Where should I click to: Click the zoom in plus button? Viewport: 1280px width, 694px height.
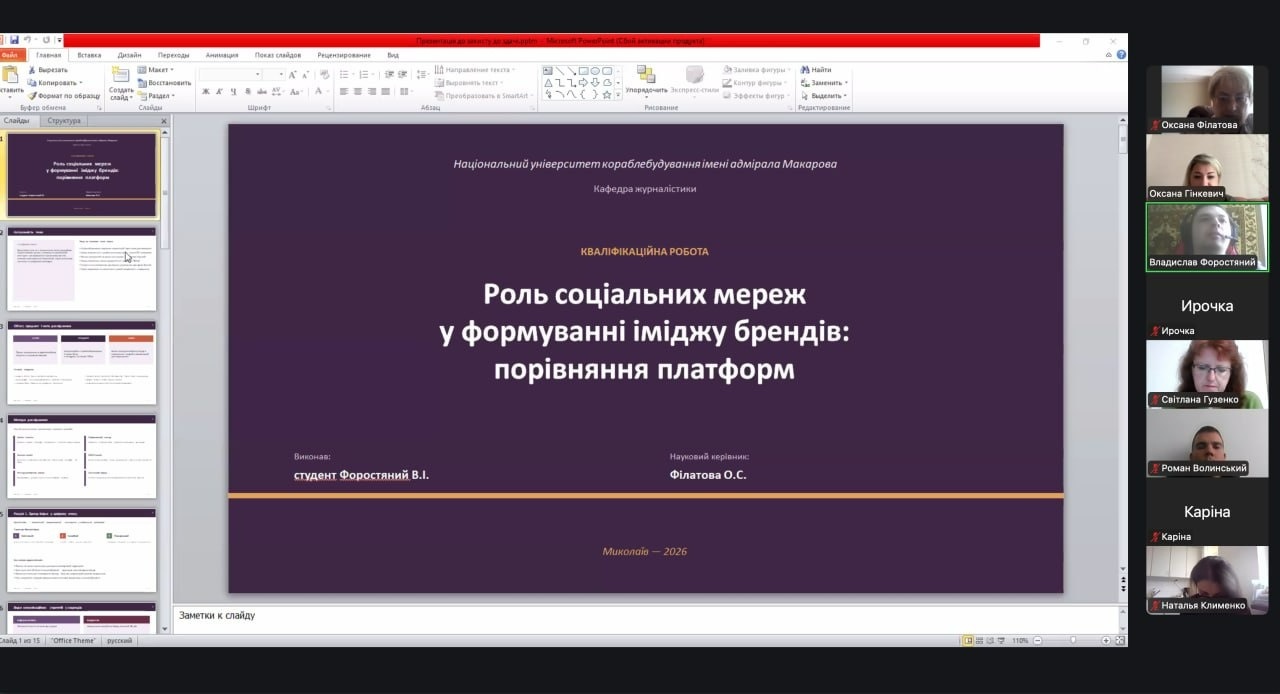click(x=1106, y=640)
